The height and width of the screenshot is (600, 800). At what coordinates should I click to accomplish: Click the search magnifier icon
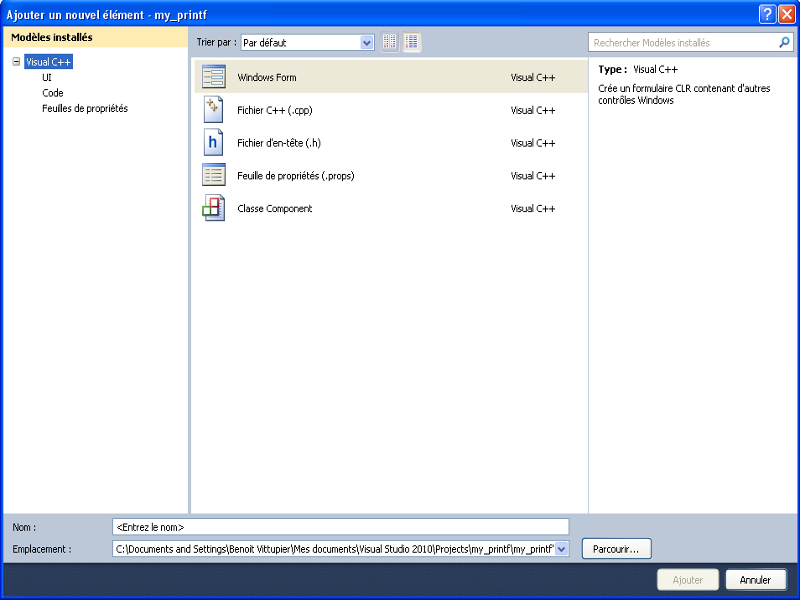click(784, 43)
